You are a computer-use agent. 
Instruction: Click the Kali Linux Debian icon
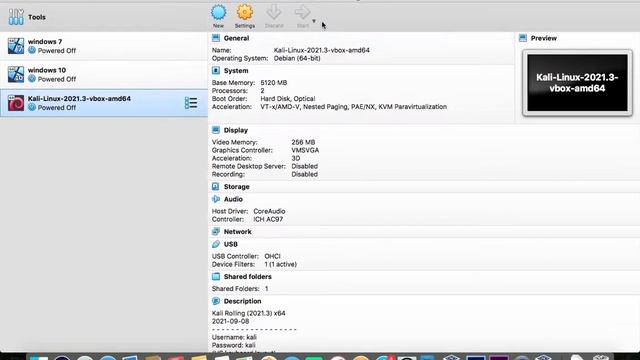16,103
